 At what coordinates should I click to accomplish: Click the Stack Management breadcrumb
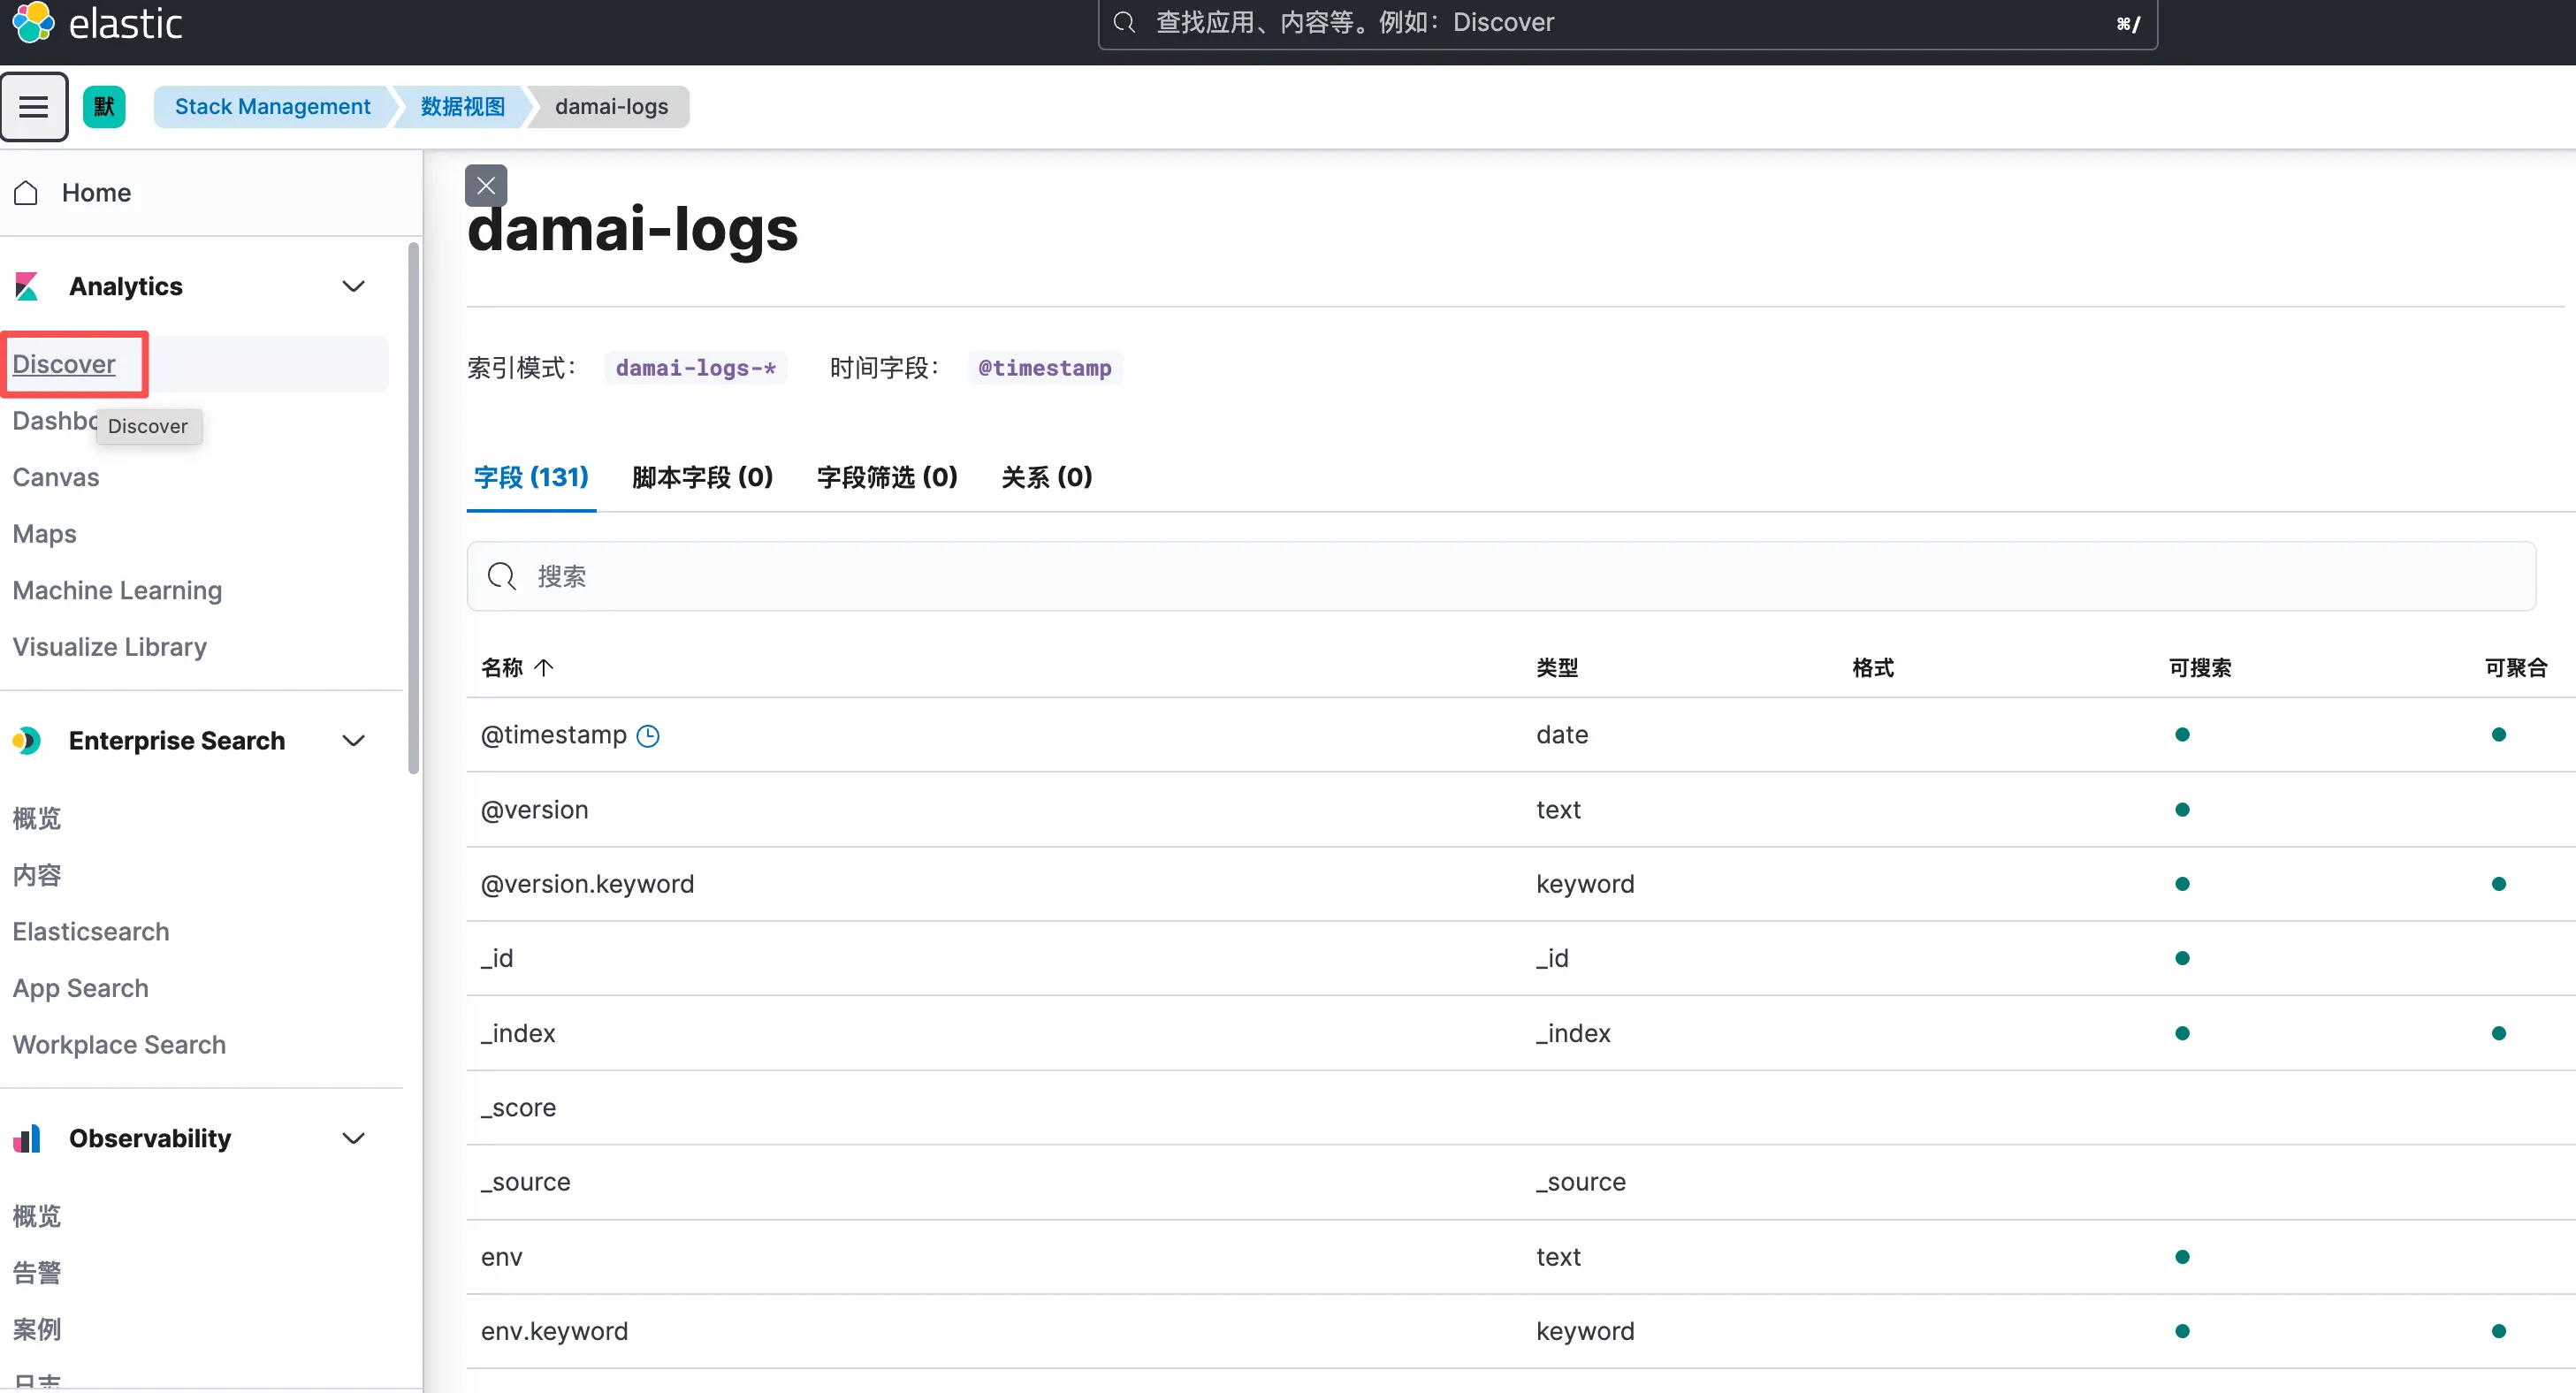coord(272,106)
